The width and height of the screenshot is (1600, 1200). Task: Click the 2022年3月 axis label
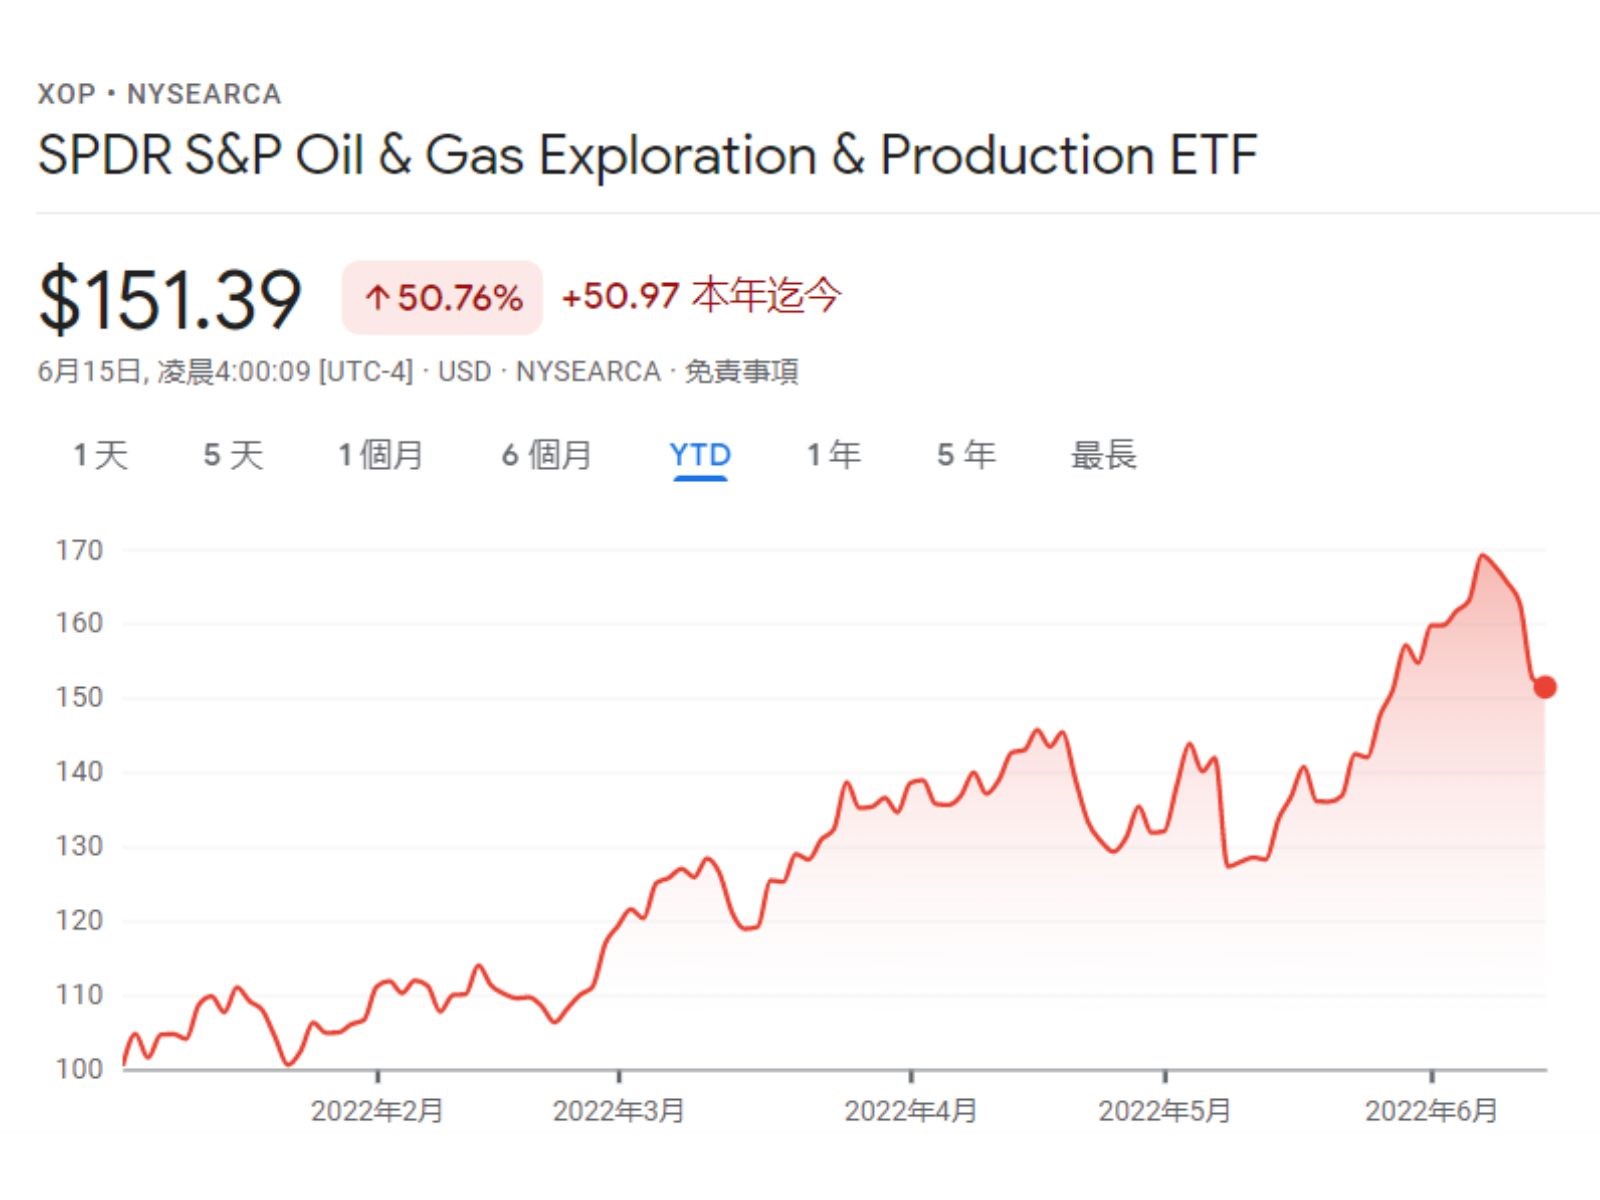point(619,1111)
